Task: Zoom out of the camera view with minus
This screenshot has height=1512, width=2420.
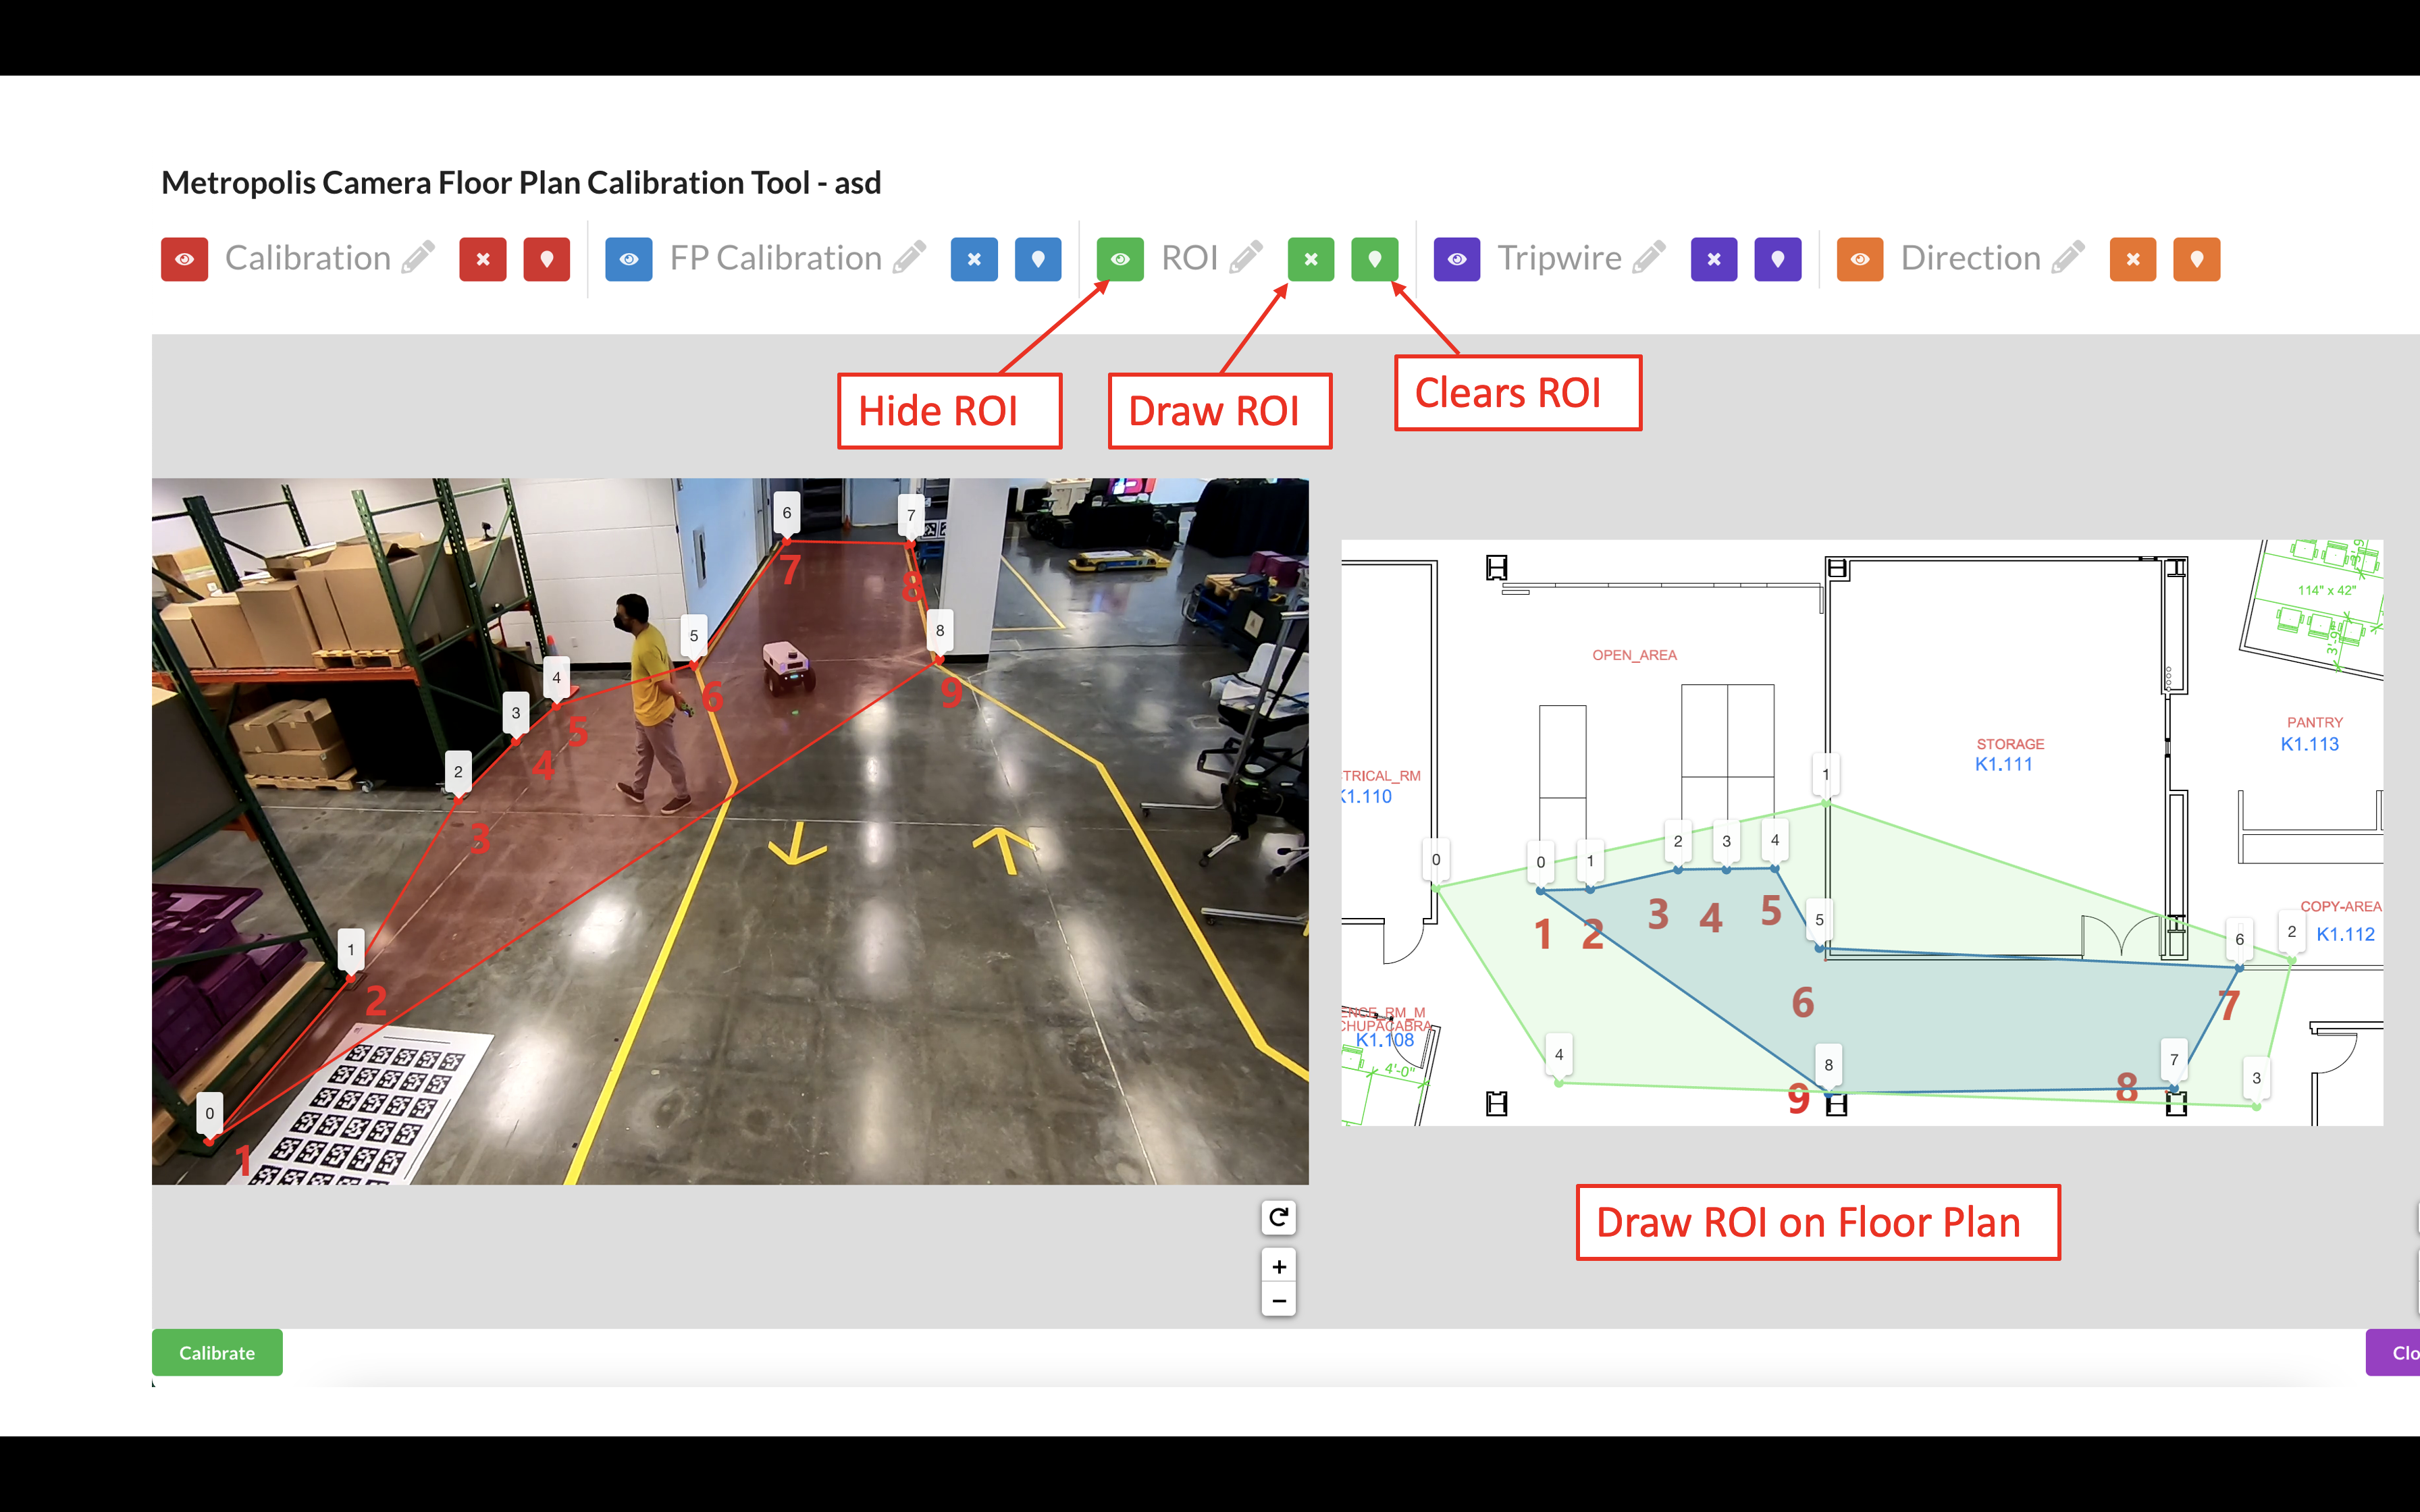Action: pos(1278,1300)
